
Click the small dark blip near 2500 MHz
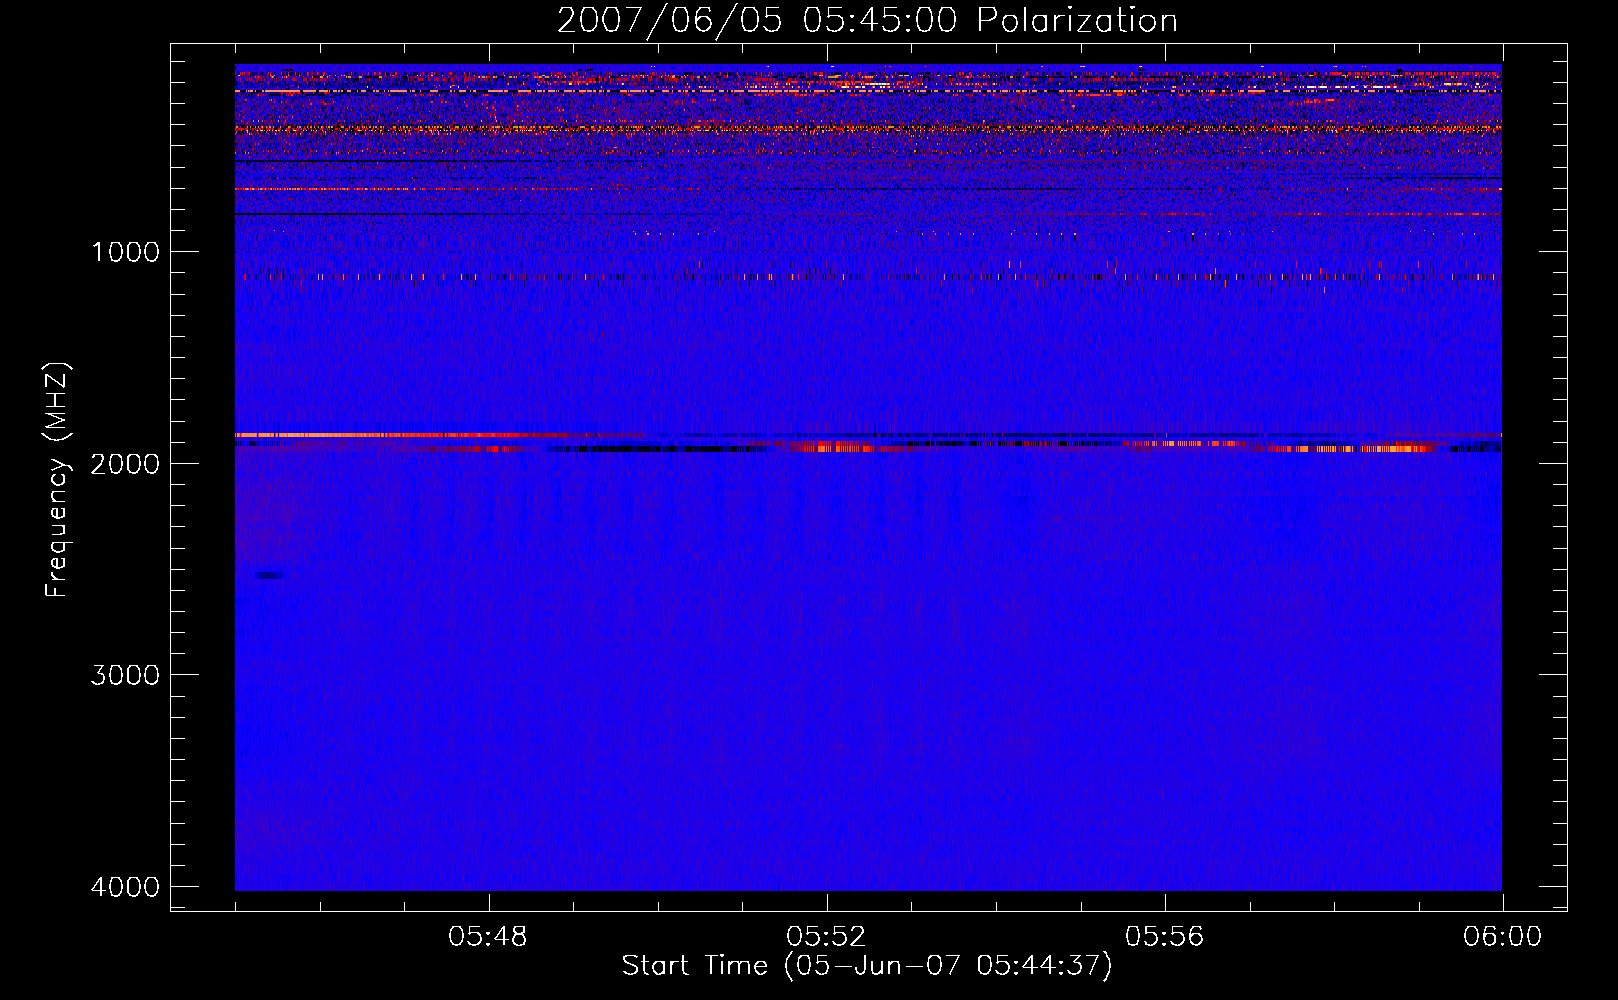tap(269, 575)
